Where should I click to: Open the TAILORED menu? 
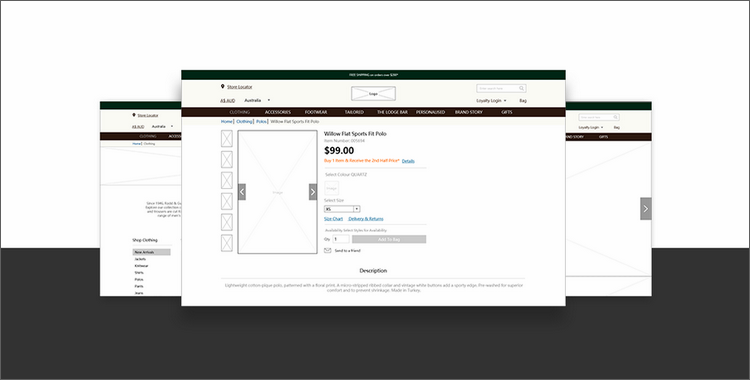[354, 112]
